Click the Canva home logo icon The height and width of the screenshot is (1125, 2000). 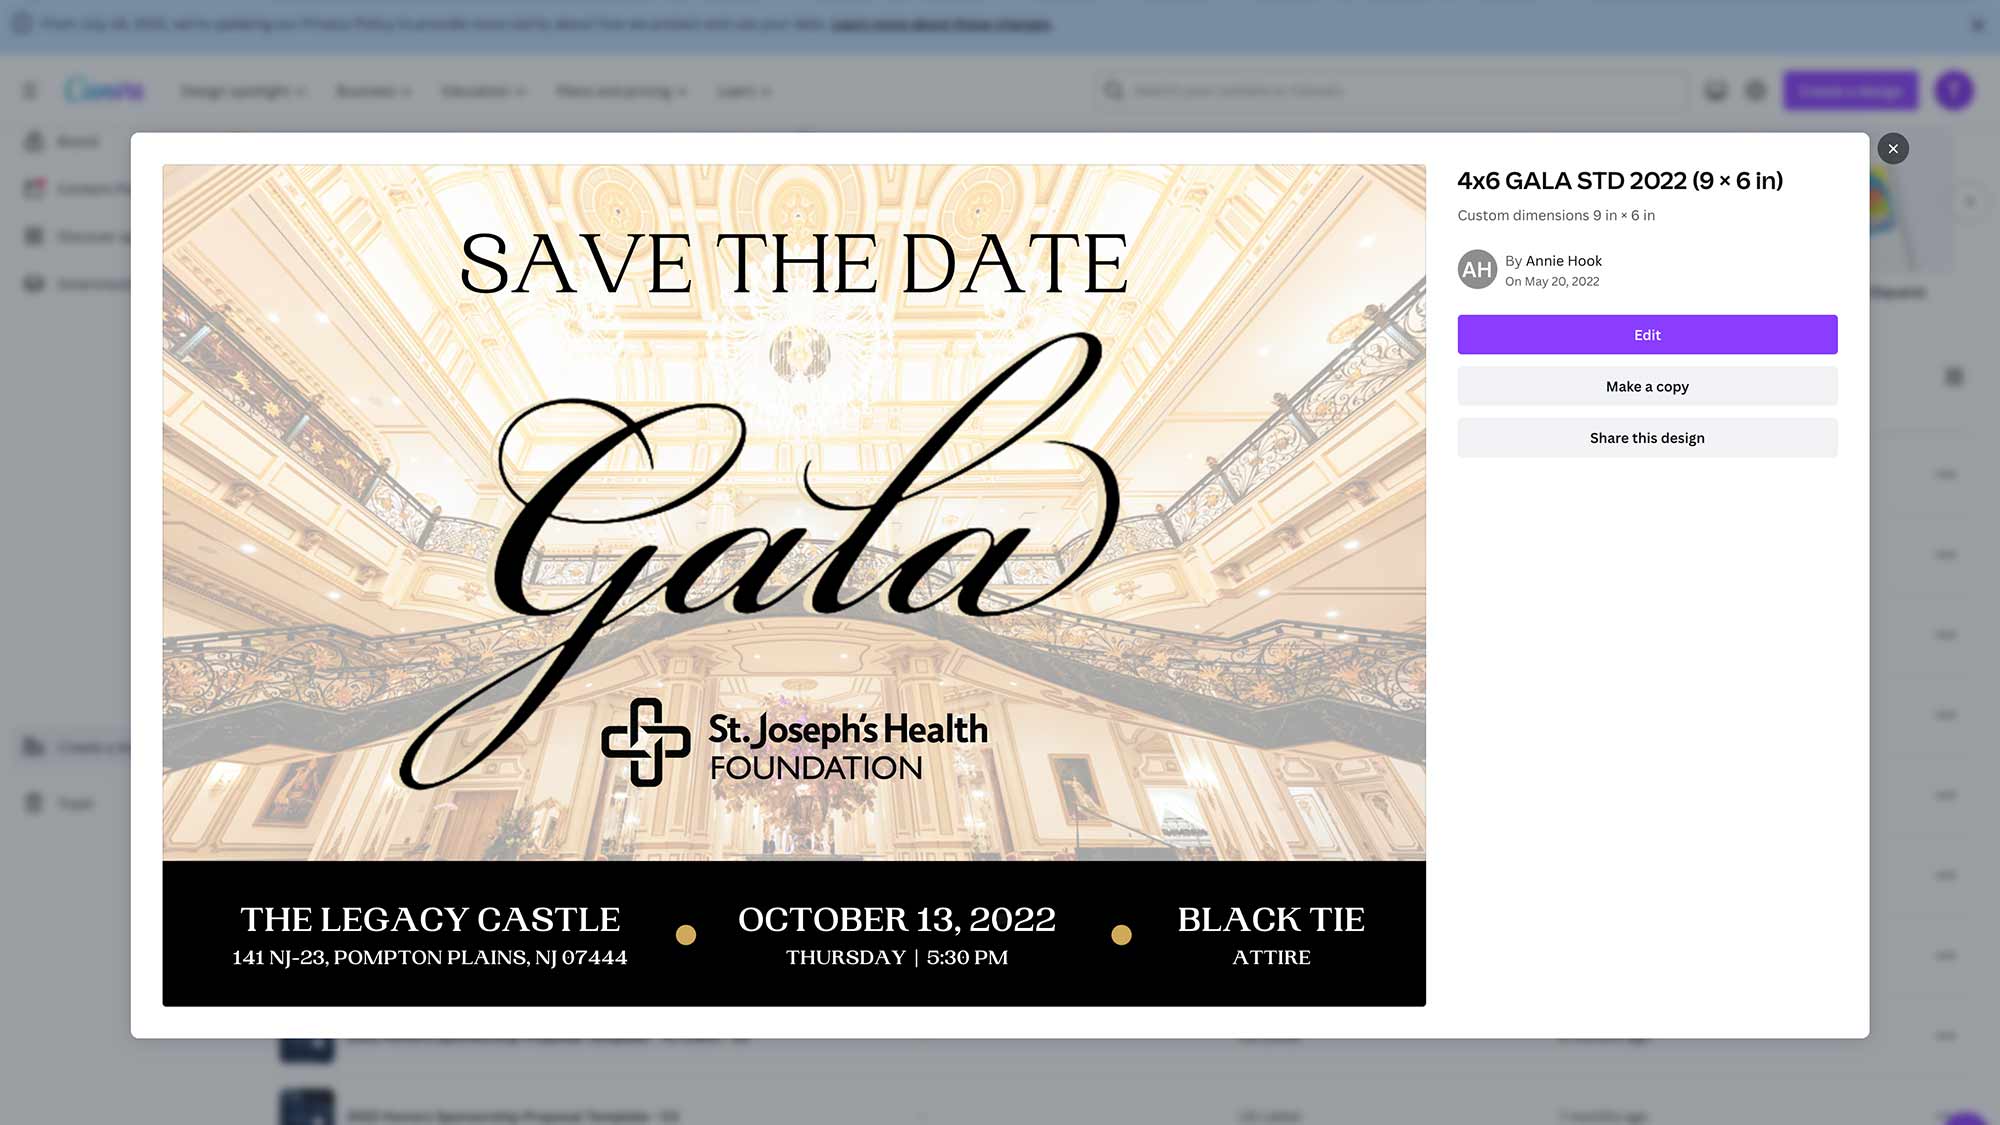tap(104, 91)
